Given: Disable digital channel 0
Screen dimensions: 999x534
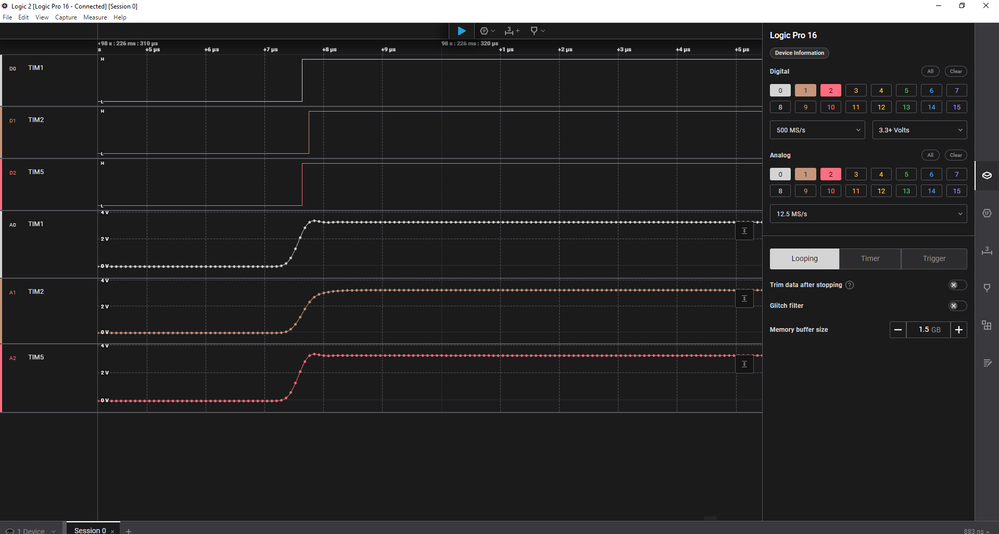Looking at the screenshot, I should pos(780,90).
